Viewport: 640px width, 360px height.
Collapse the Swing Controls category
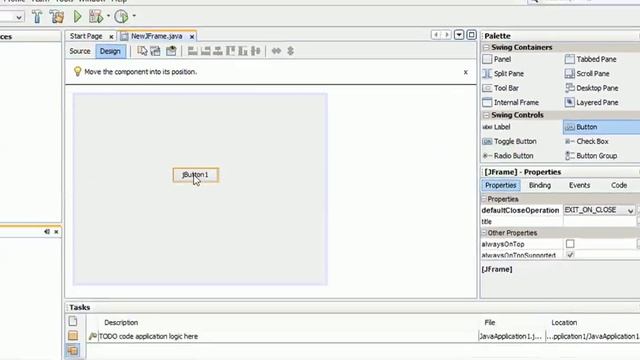[486, 116]
